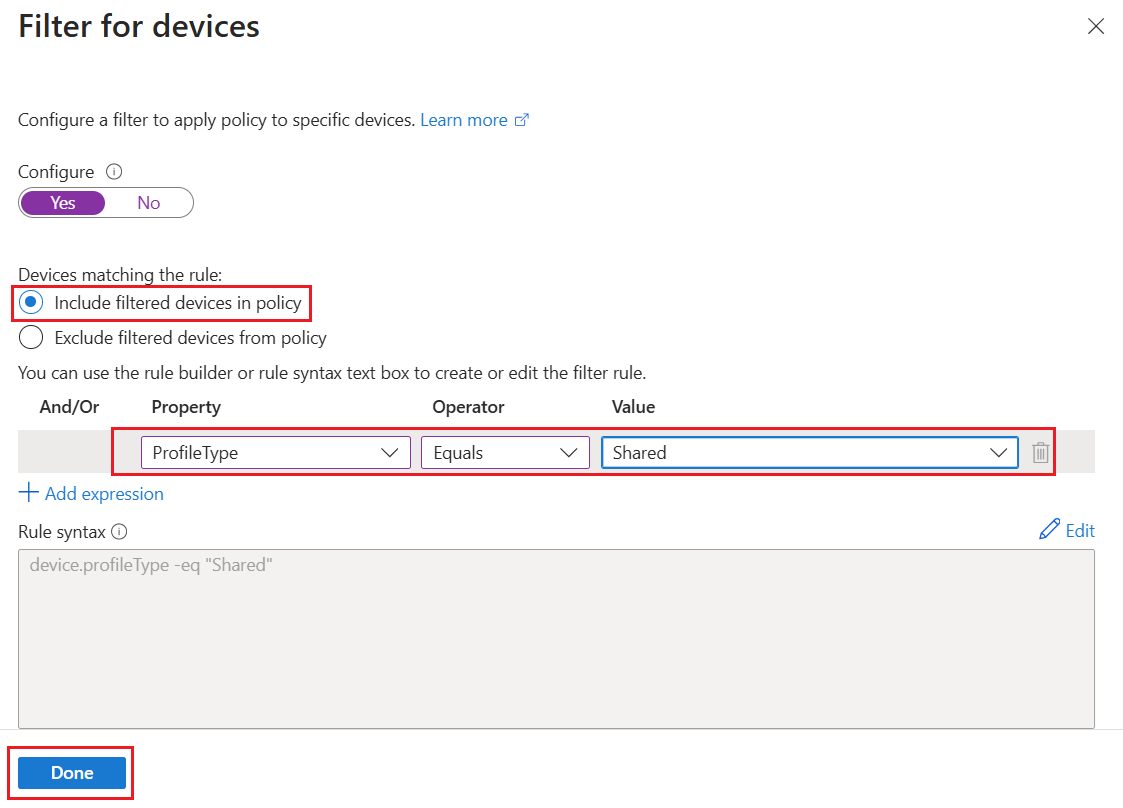Click the plus icon to add expression

point(30,493)
